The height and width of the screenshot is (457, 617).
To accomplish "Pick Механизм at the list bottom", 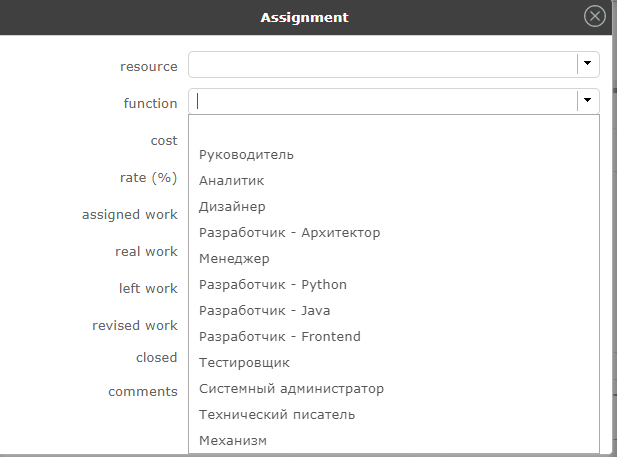I will coord(233,441).
